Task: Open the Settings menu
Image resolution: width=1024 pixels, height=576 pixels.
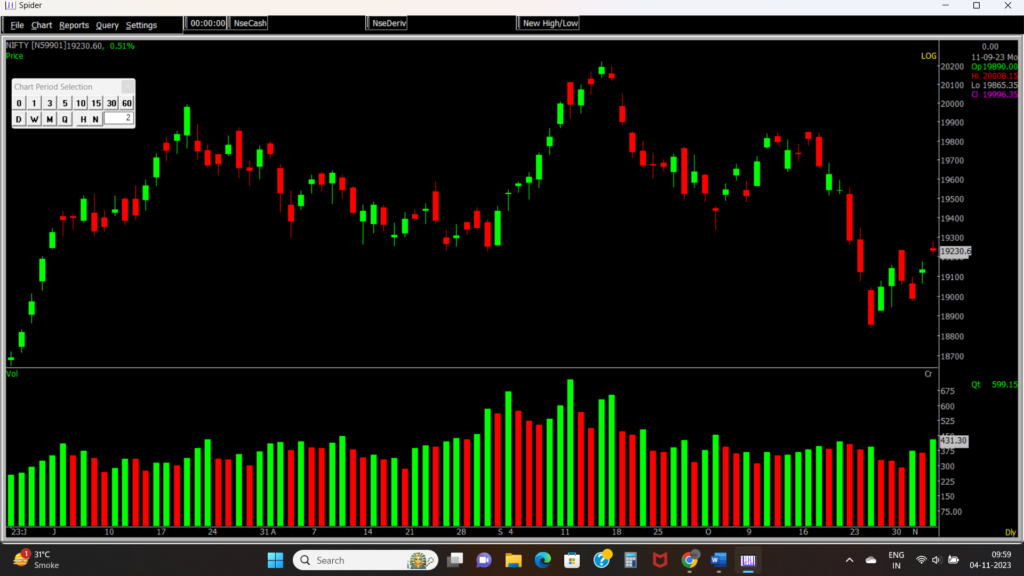Action: (x=141, y=25)
